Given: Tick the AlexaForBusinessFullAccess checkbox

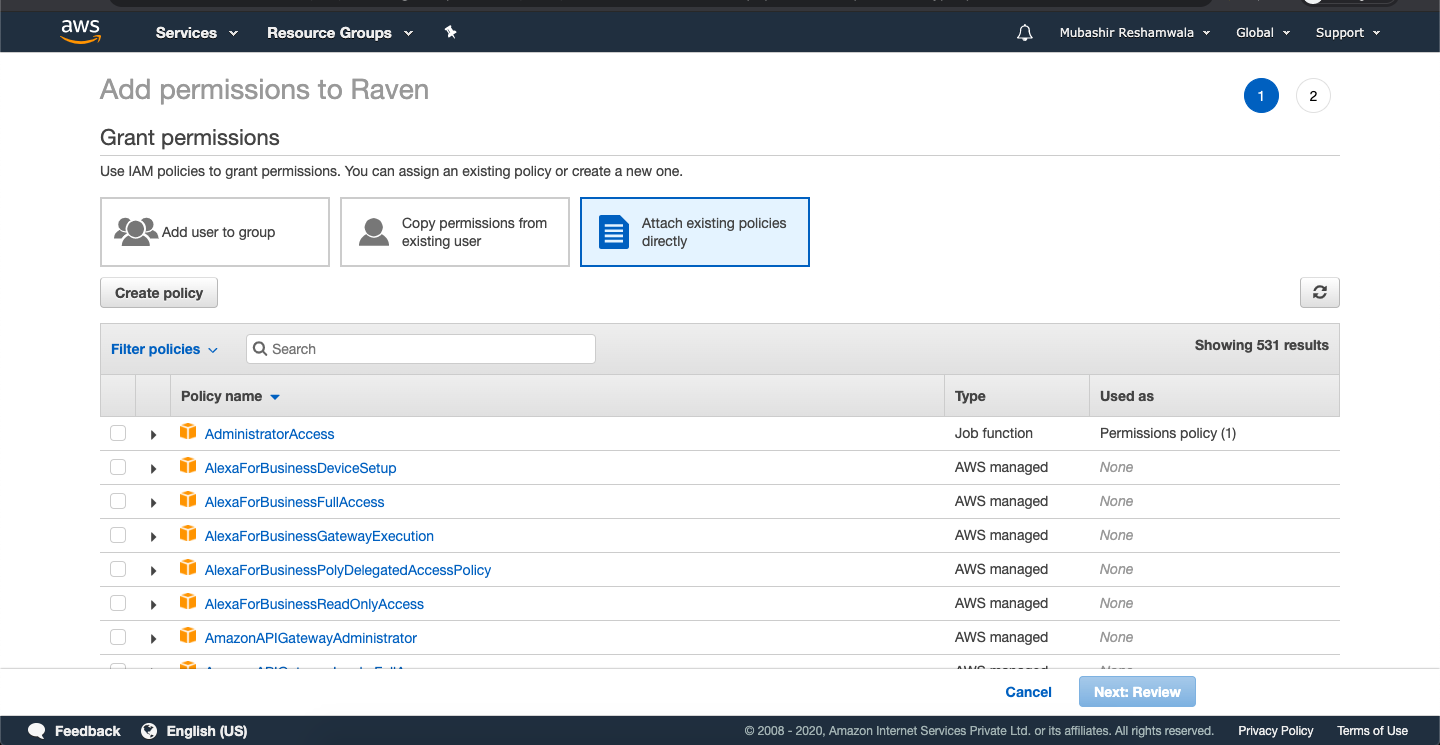Looking at the screenshot, I should pos(118,501).
